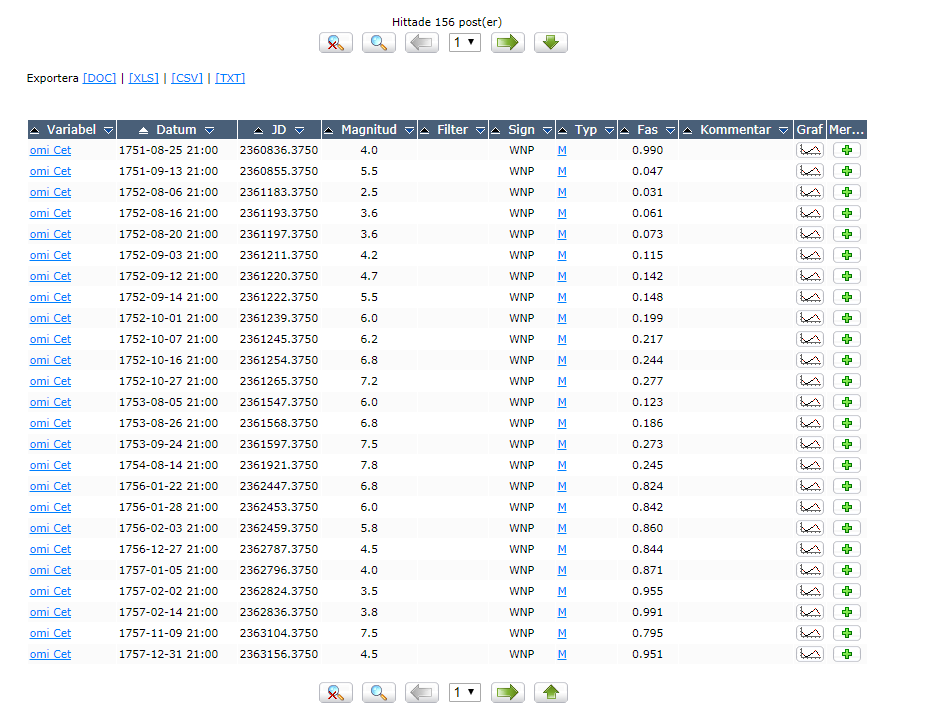Sort Datum column ascending
This screenshot has width=925, height=722.
143,130
